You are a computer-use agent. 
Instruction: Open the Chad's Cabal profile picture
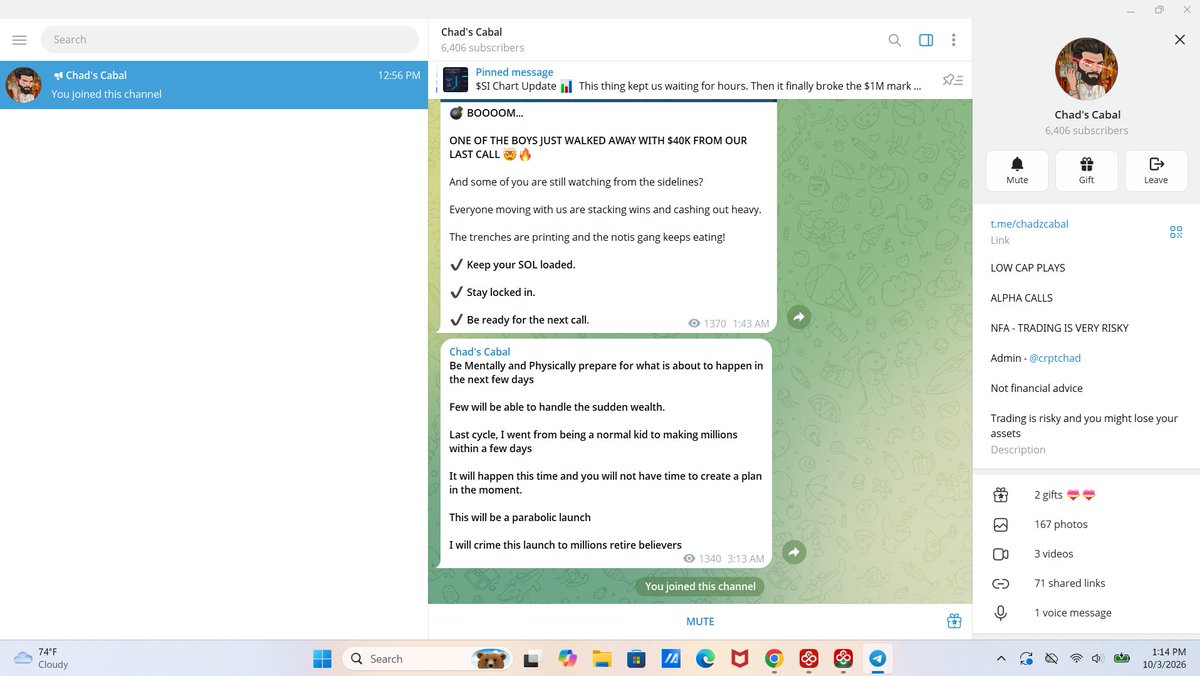point(1087,69)
